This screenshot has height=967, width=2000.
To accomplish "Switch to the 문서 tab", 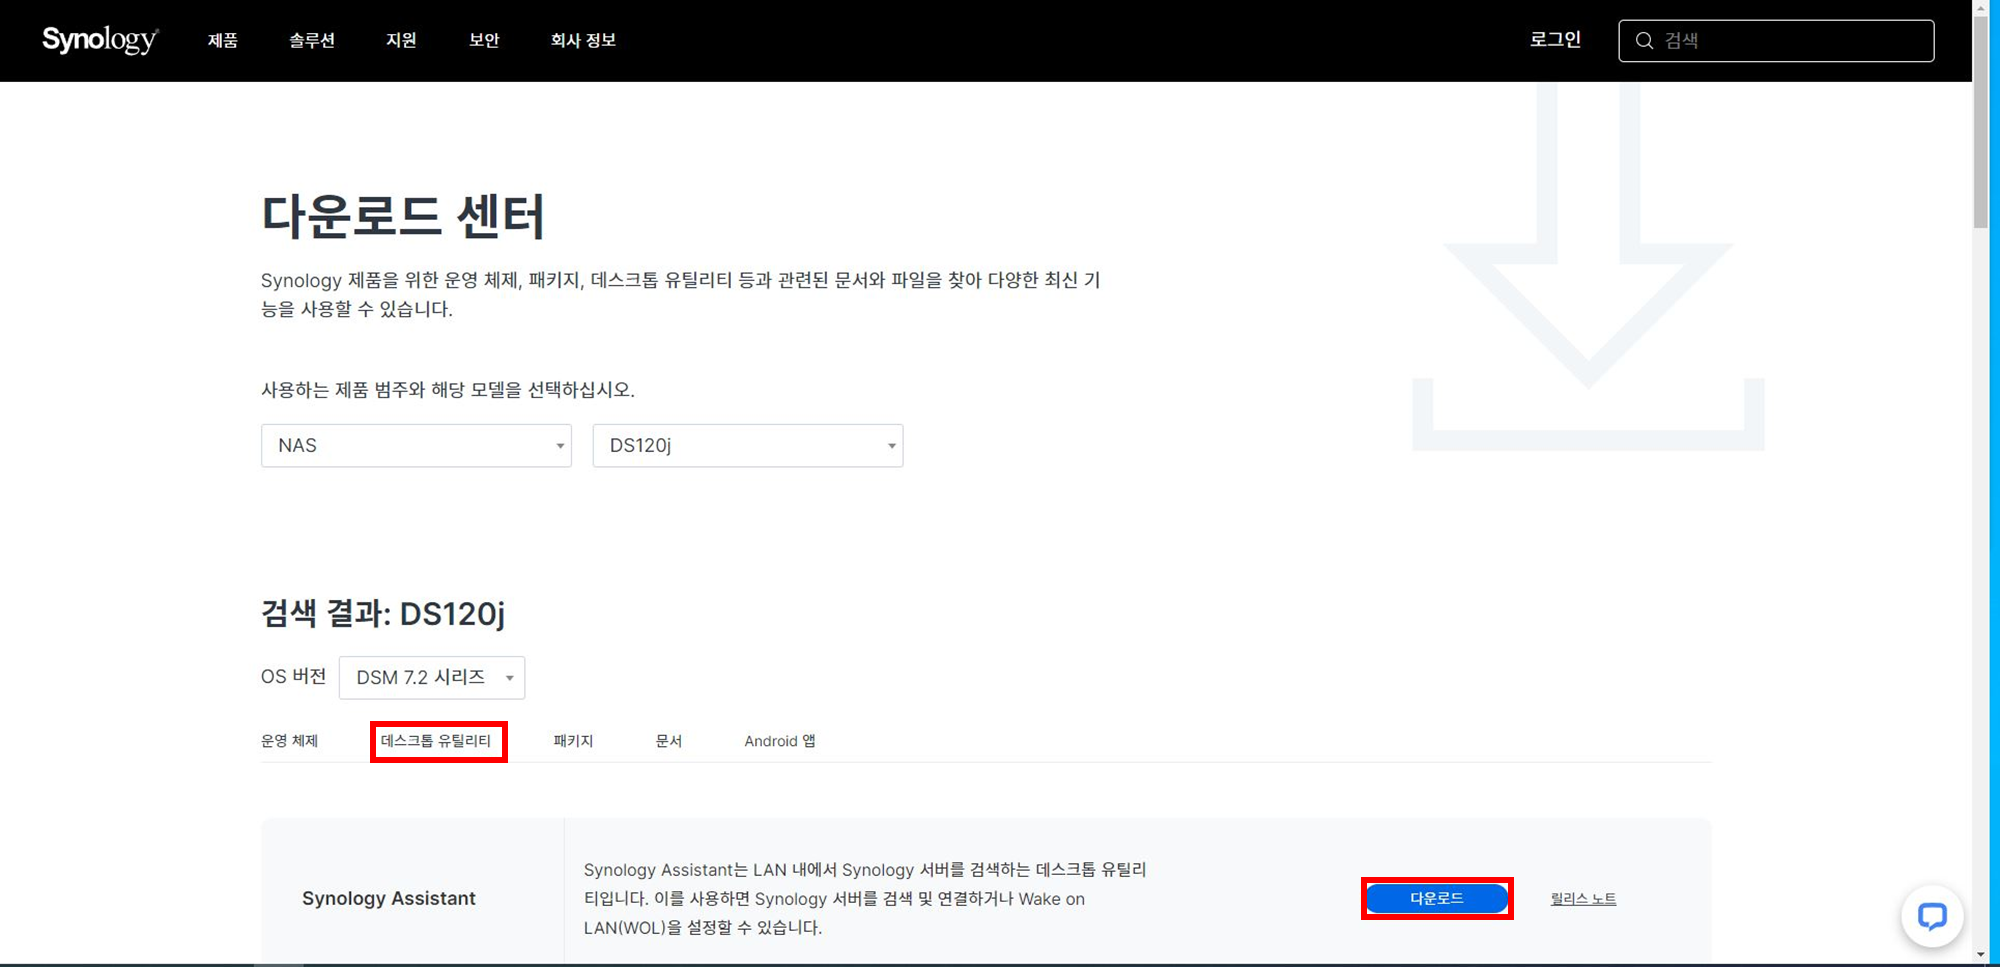I will pos(669,741).
